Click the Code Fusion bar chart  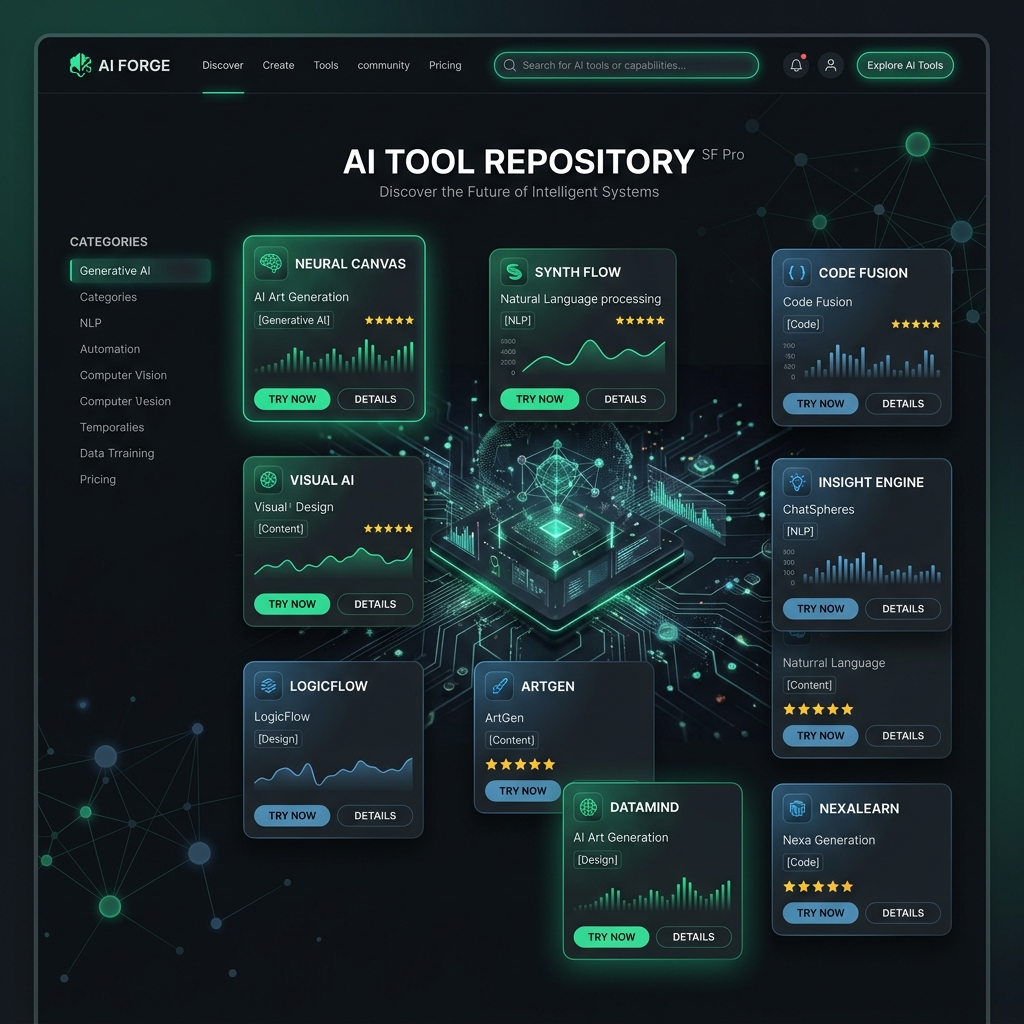coord(862,360)
